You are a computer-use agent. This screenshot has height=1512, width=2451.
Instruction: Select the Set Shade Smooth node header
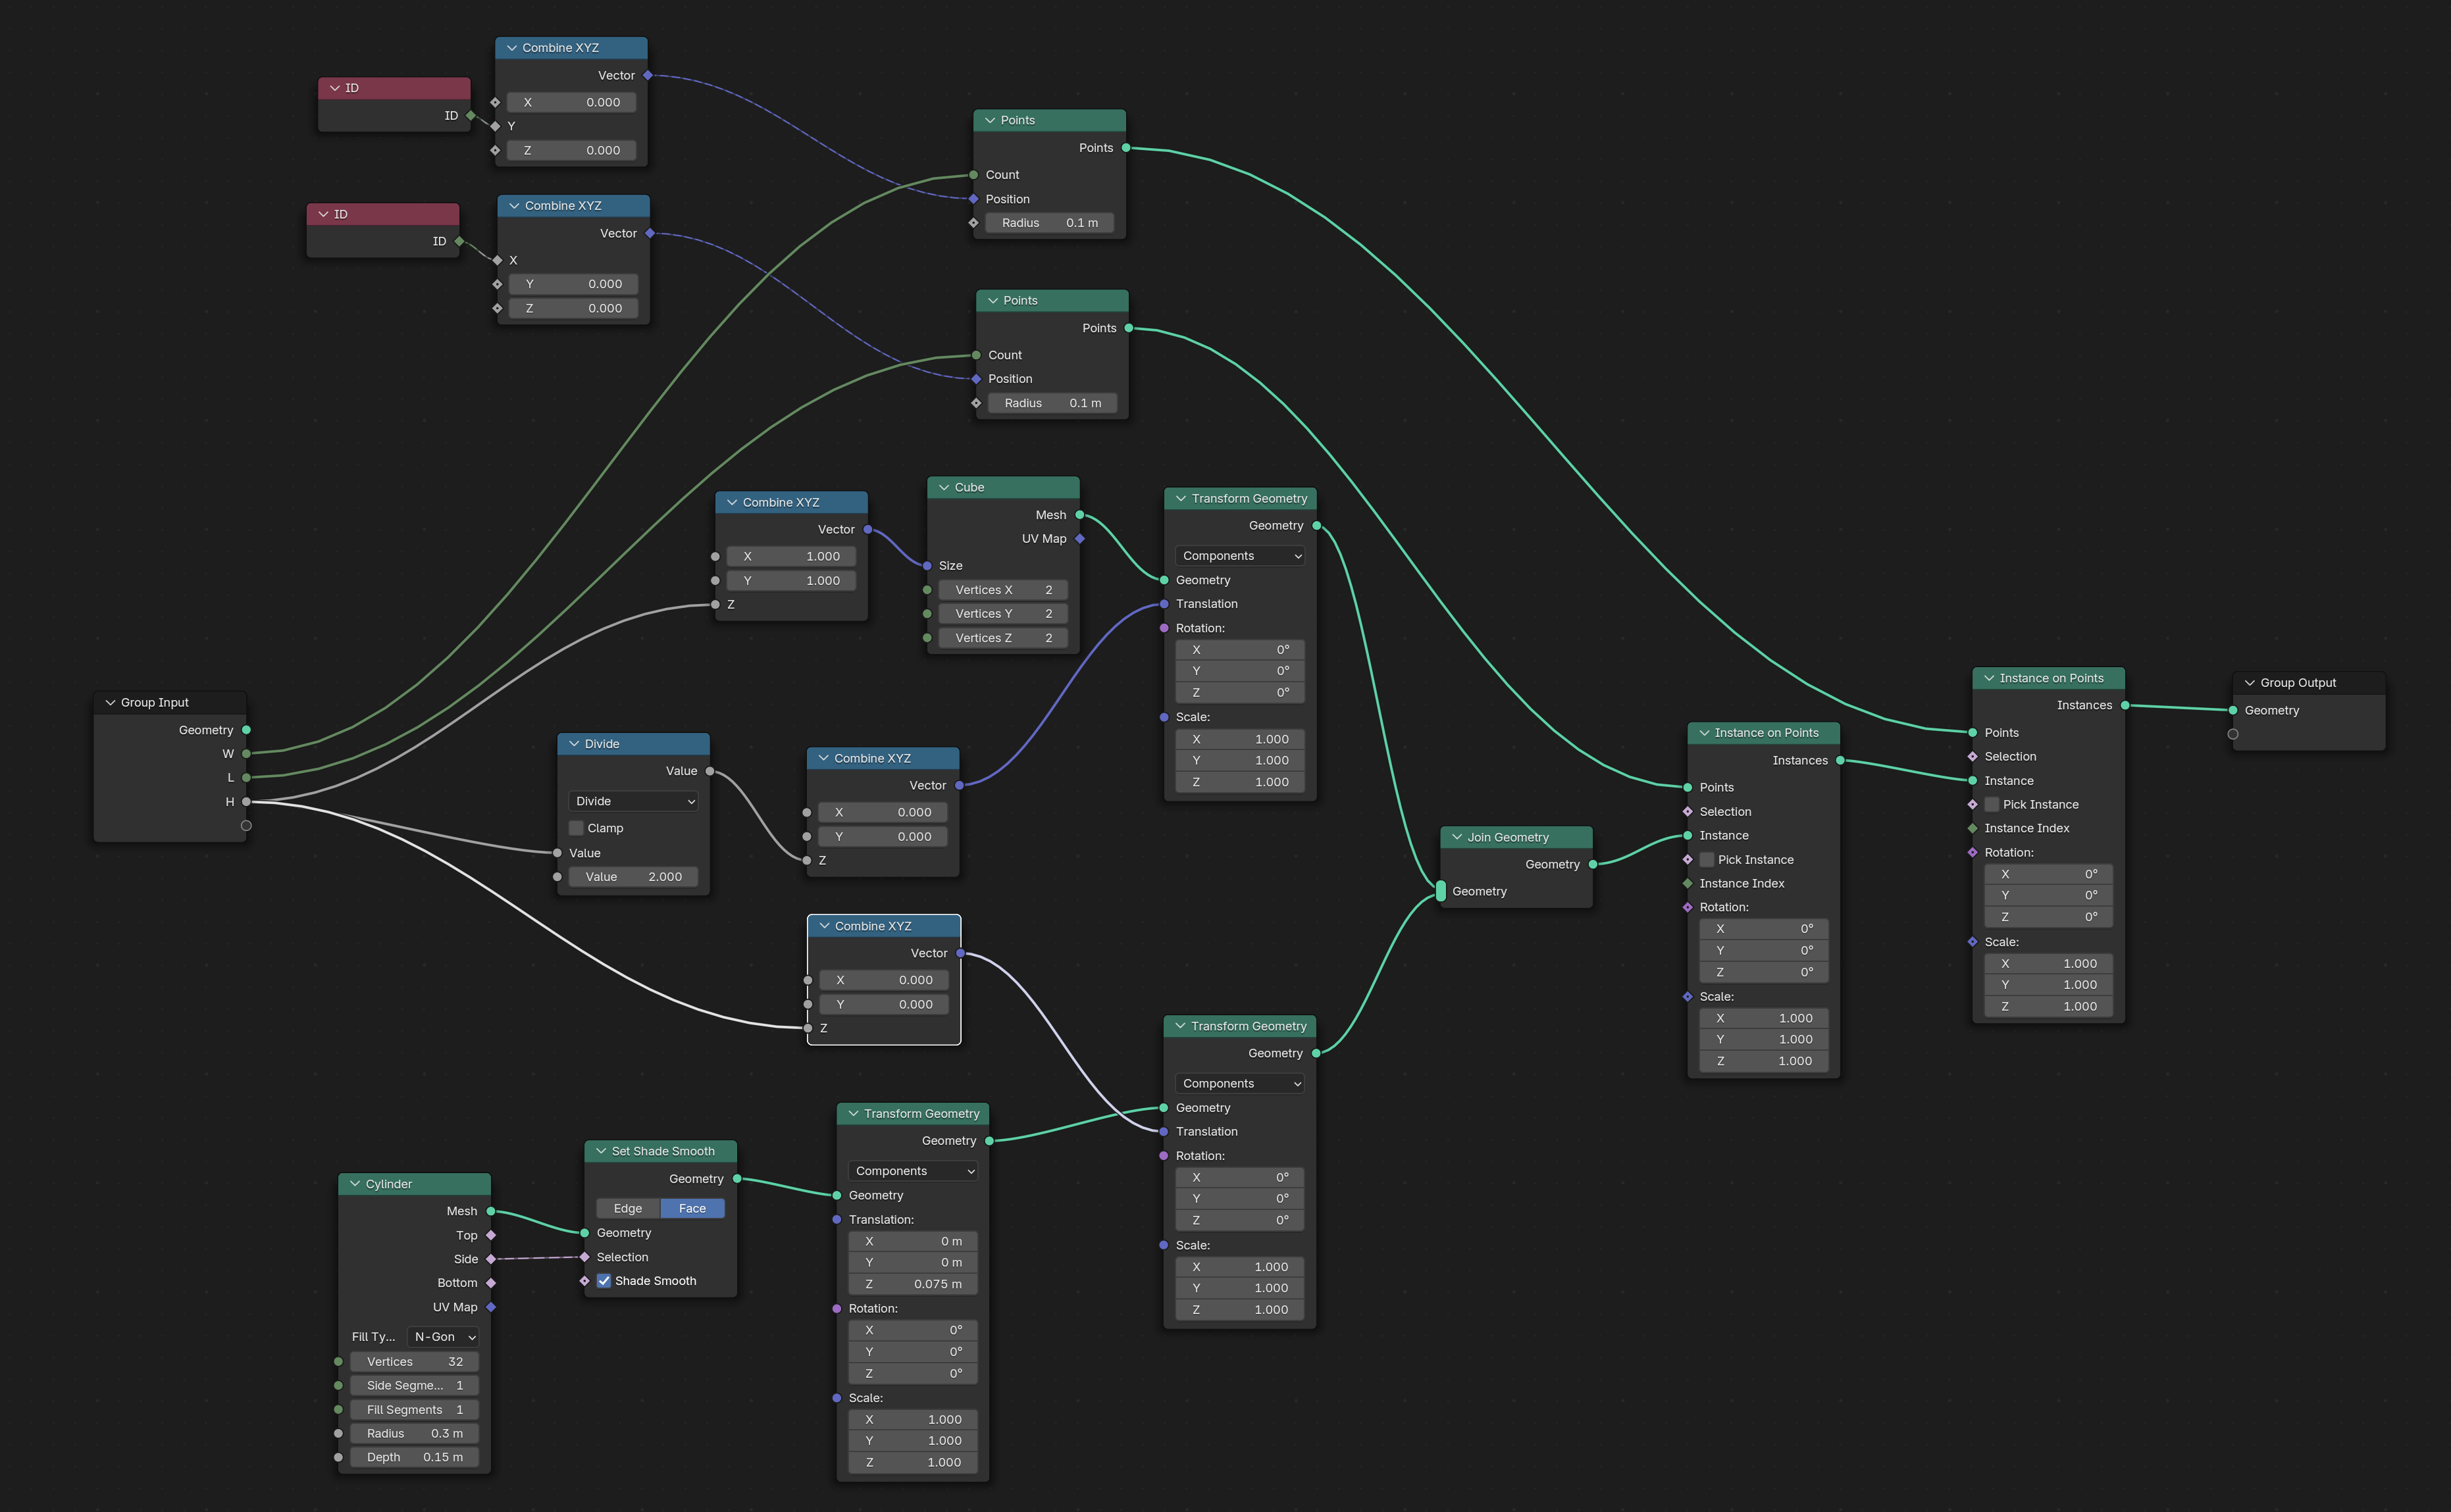pos(661,1151)
